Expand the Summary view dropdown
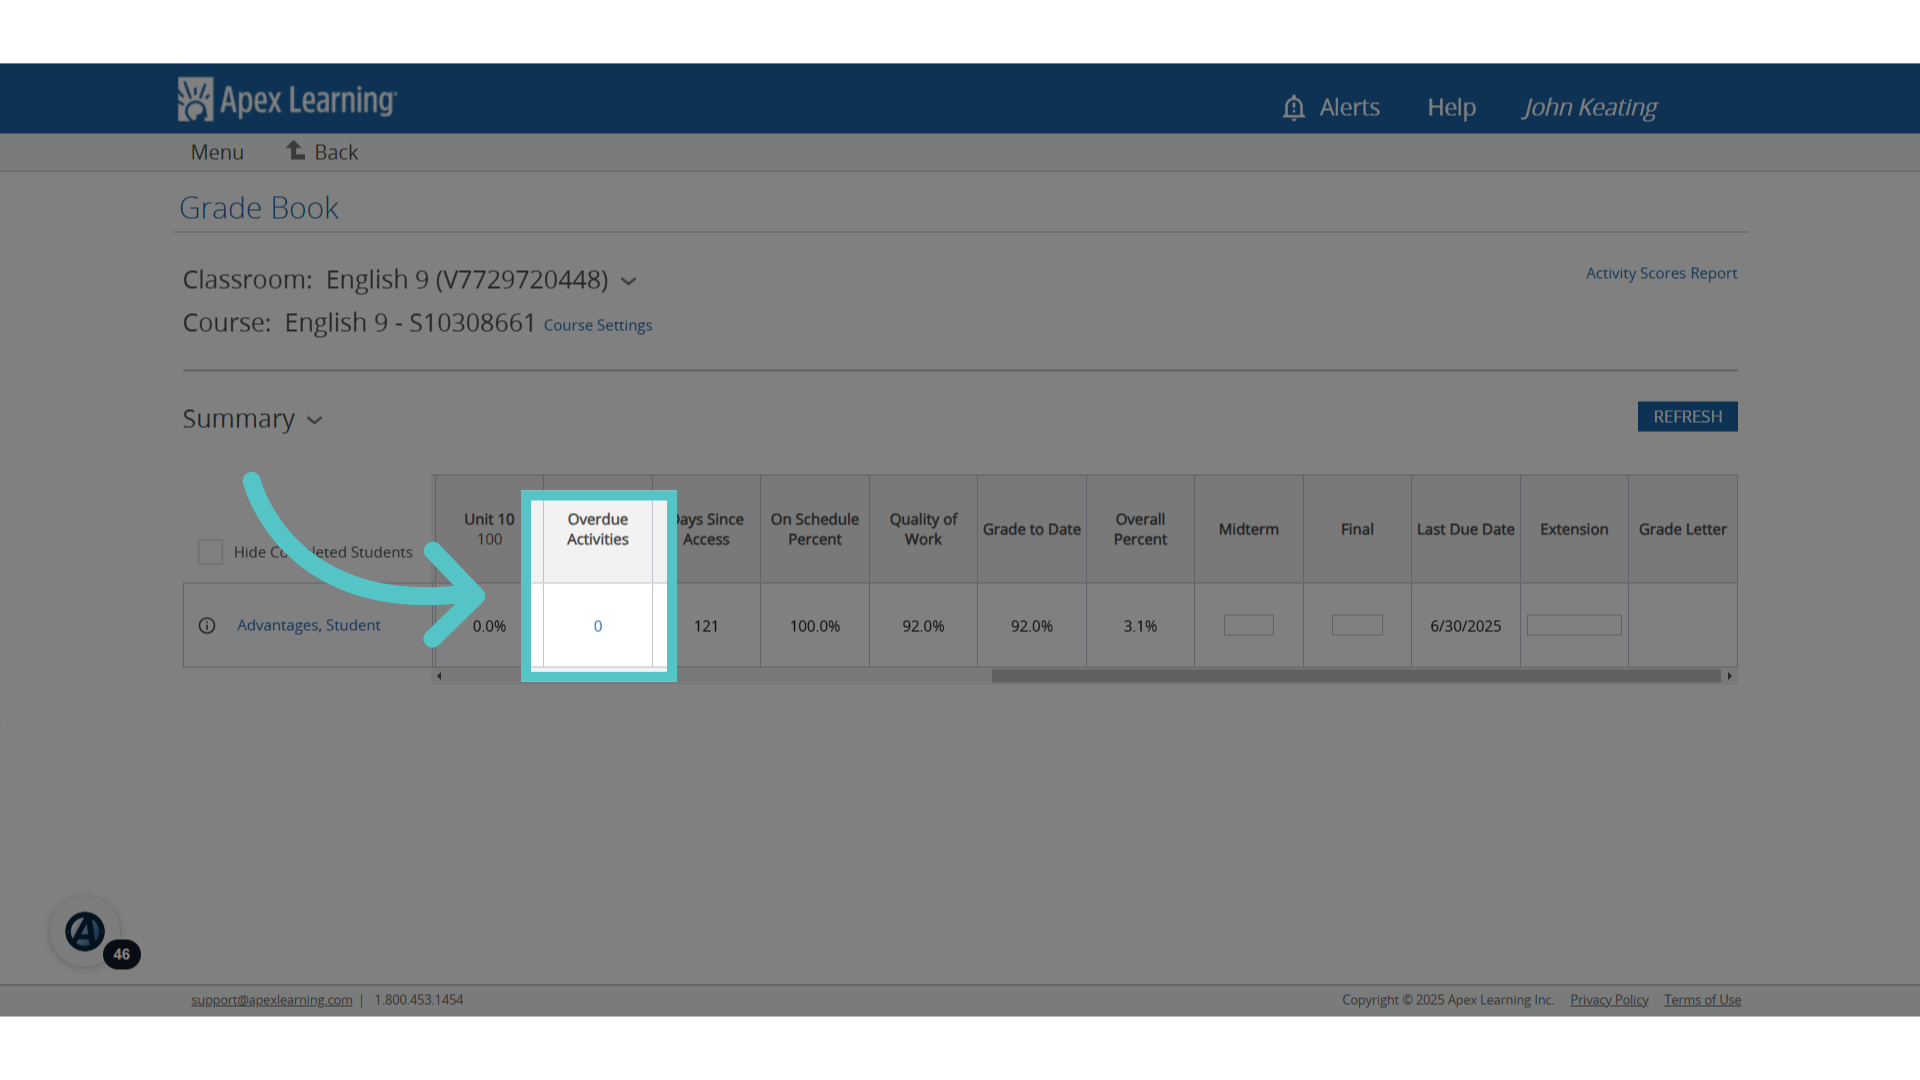Screen dimensions: 1920x1080 point(314,421)
